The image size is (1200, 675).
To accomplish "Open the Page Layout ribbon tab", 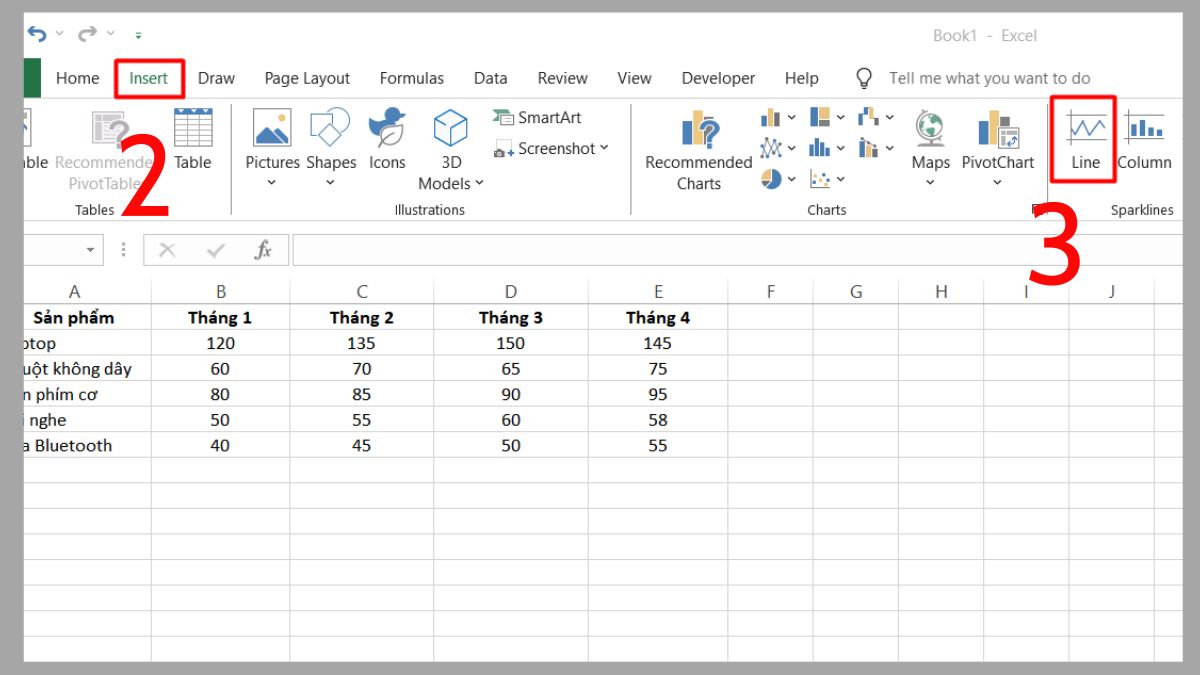I will (306, 78).
